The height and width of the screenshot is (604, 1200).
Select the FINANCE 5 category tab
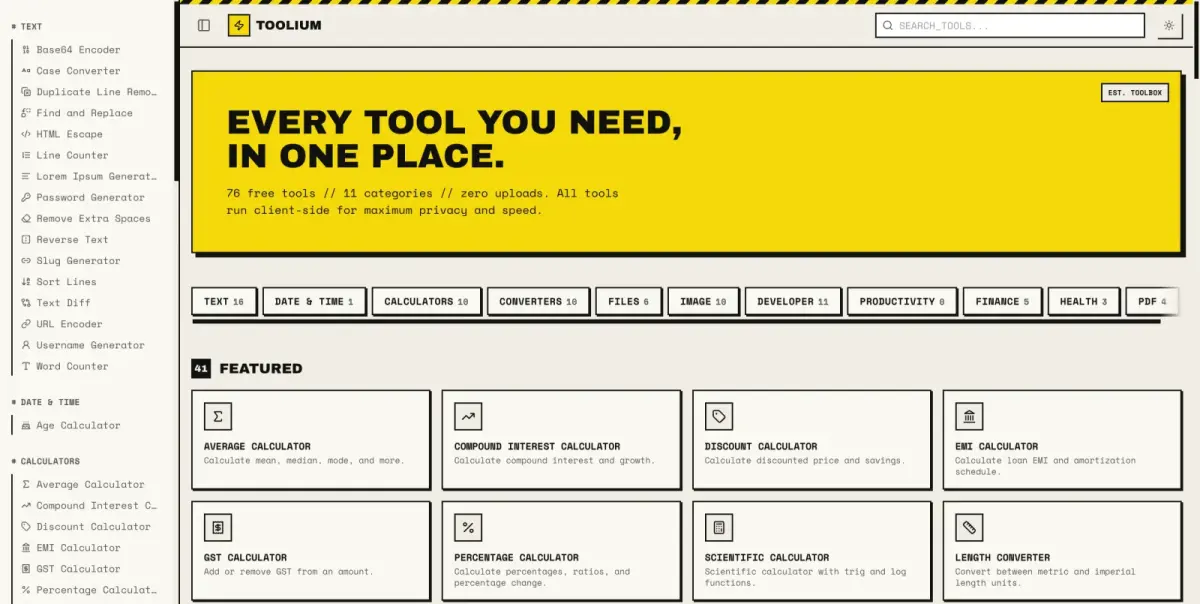pos(1002,301)
